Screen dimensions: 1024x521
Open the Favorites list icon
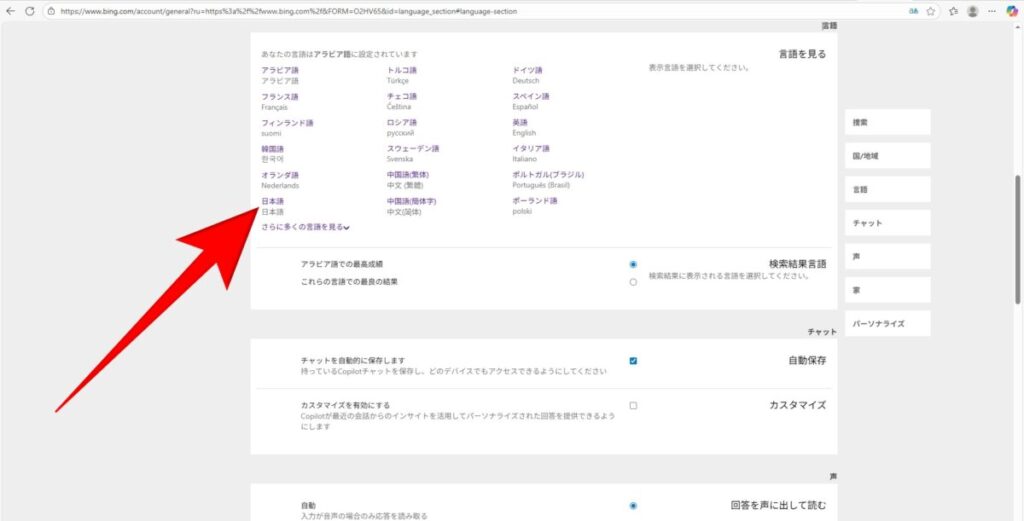(x=953, y=11)
